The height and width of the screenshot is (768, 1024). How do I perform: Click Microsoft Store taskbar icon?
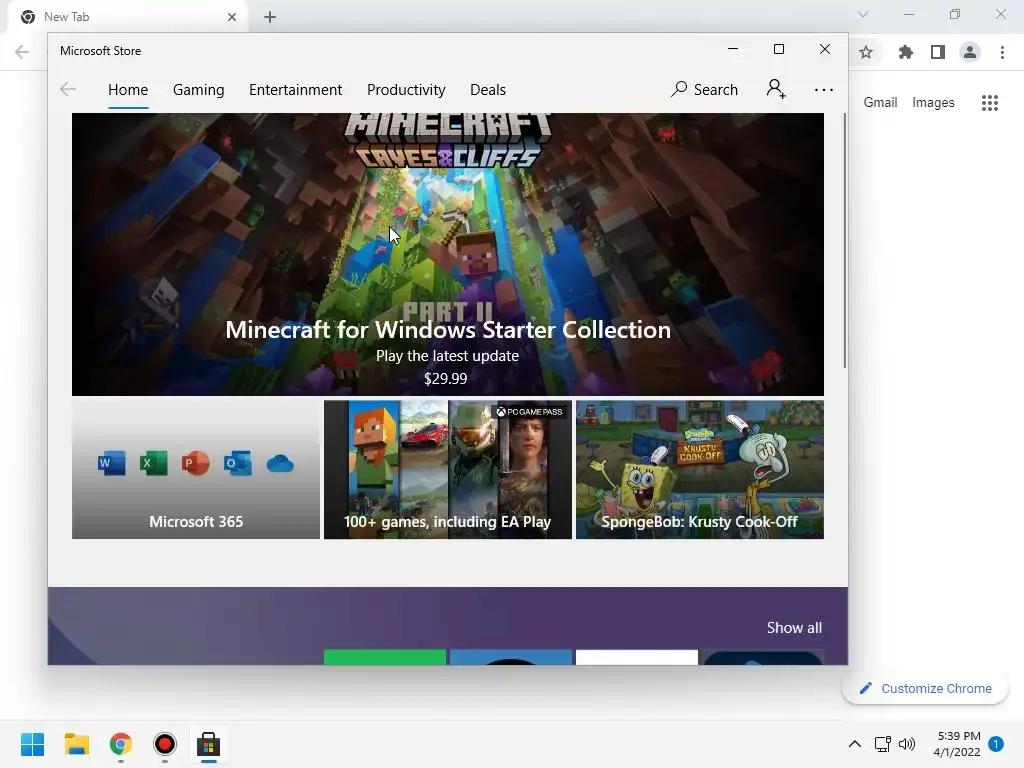tap(208, 744)
